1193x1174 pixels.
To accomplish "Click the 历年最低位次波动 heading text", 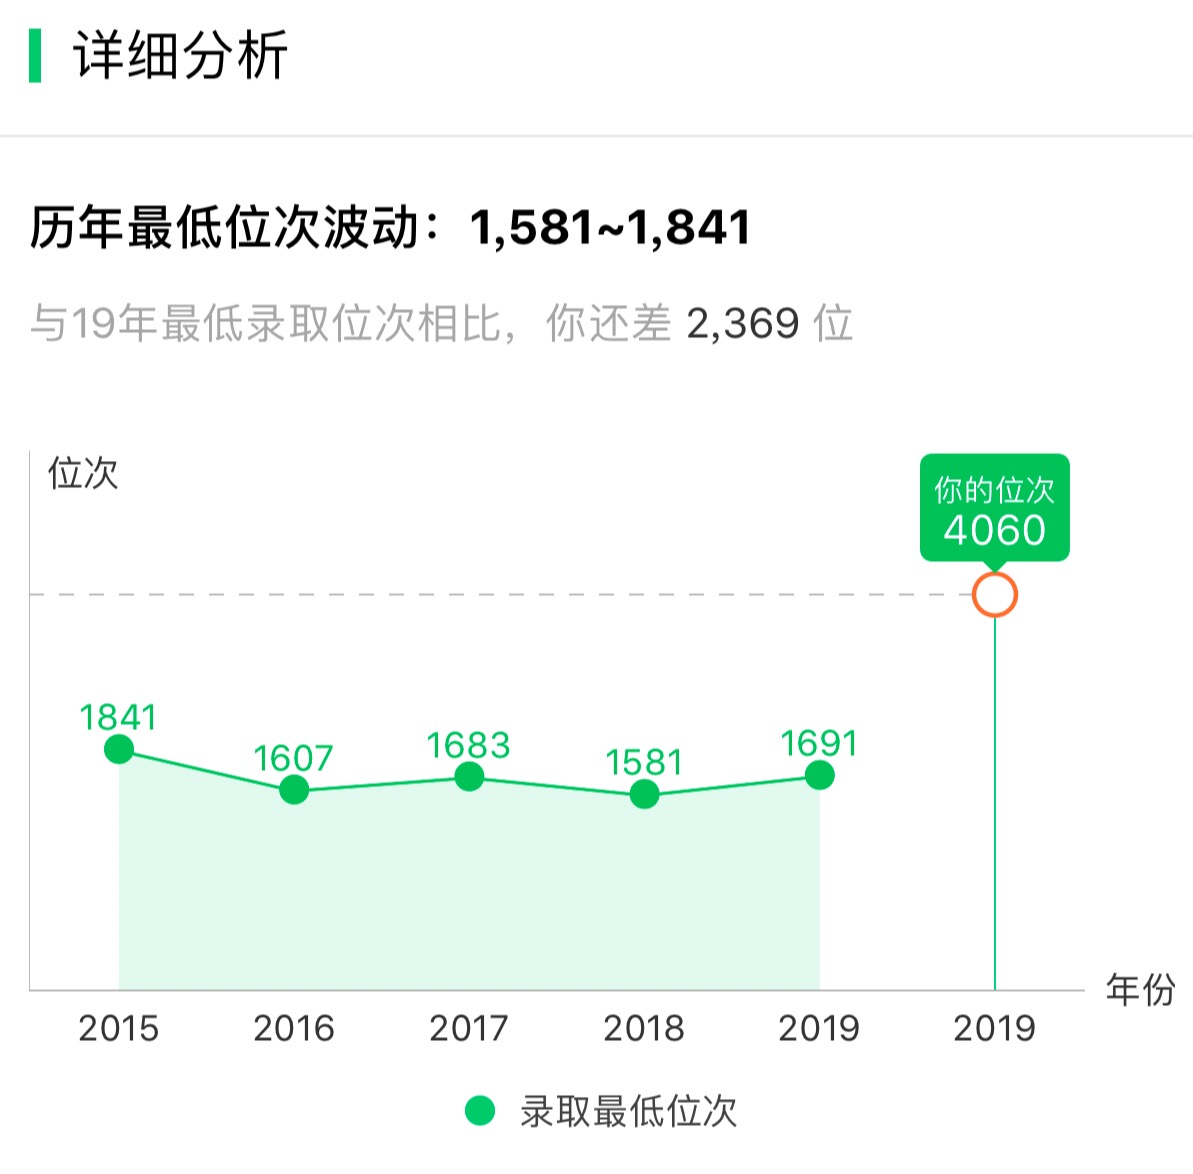I will (x=225, y=227).
